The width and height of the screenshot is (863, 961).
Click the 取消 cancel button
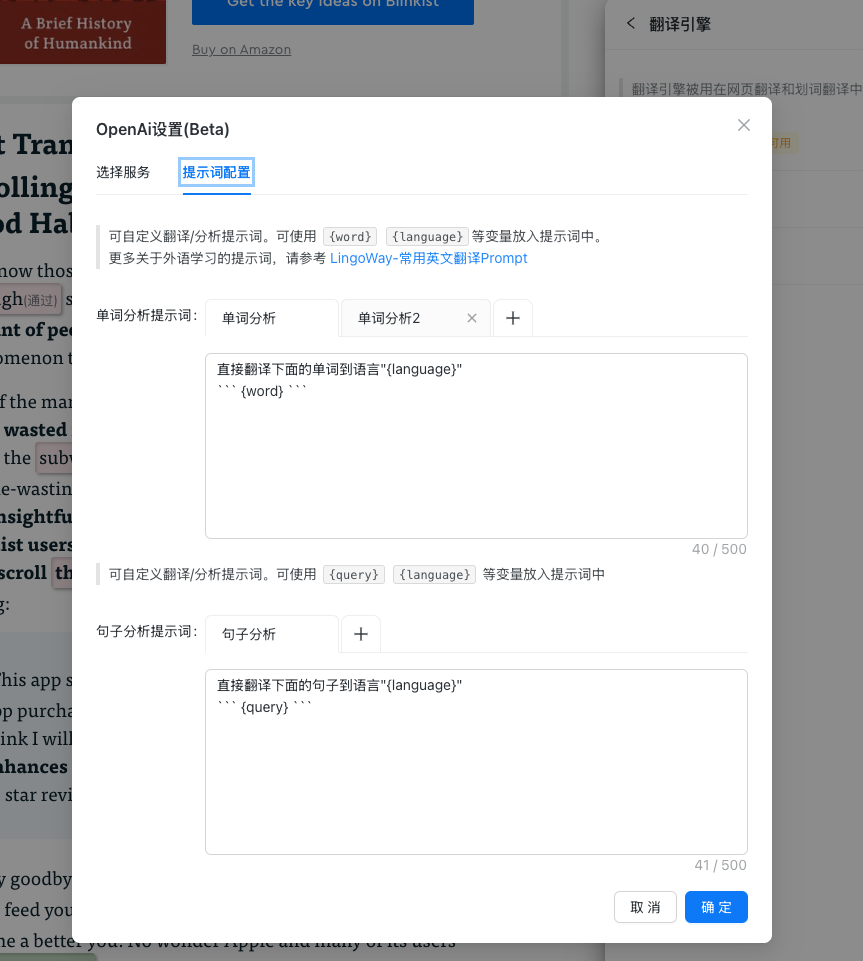[645, 907]
